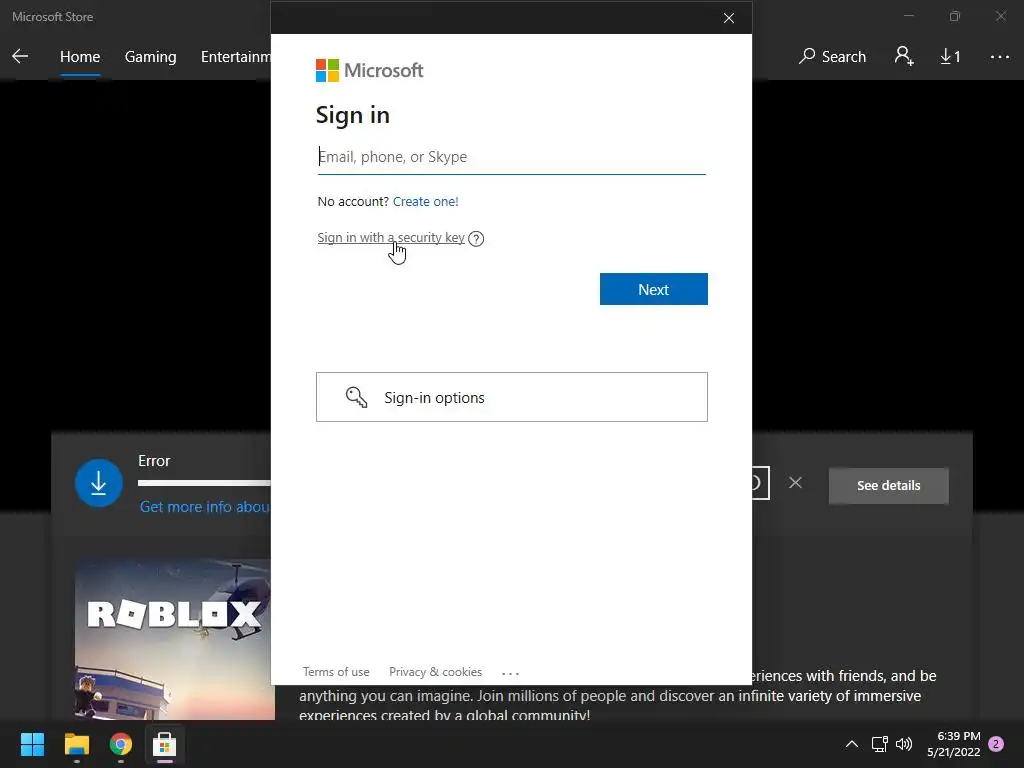The image size is (1024, 768).
Task: Show hidden system tray icons
Action: click(852, 744)
